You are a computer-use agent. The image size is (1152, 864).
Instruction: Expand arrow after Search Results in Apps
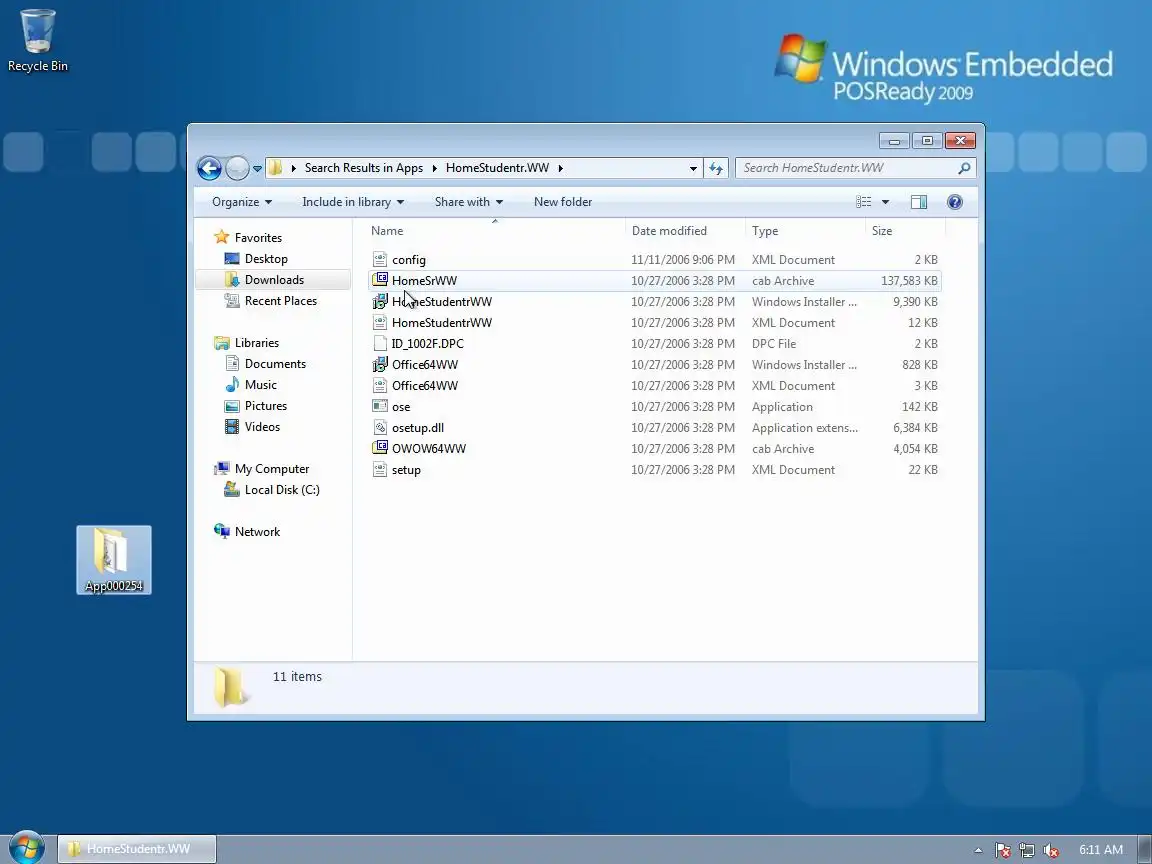pos(434,168)
